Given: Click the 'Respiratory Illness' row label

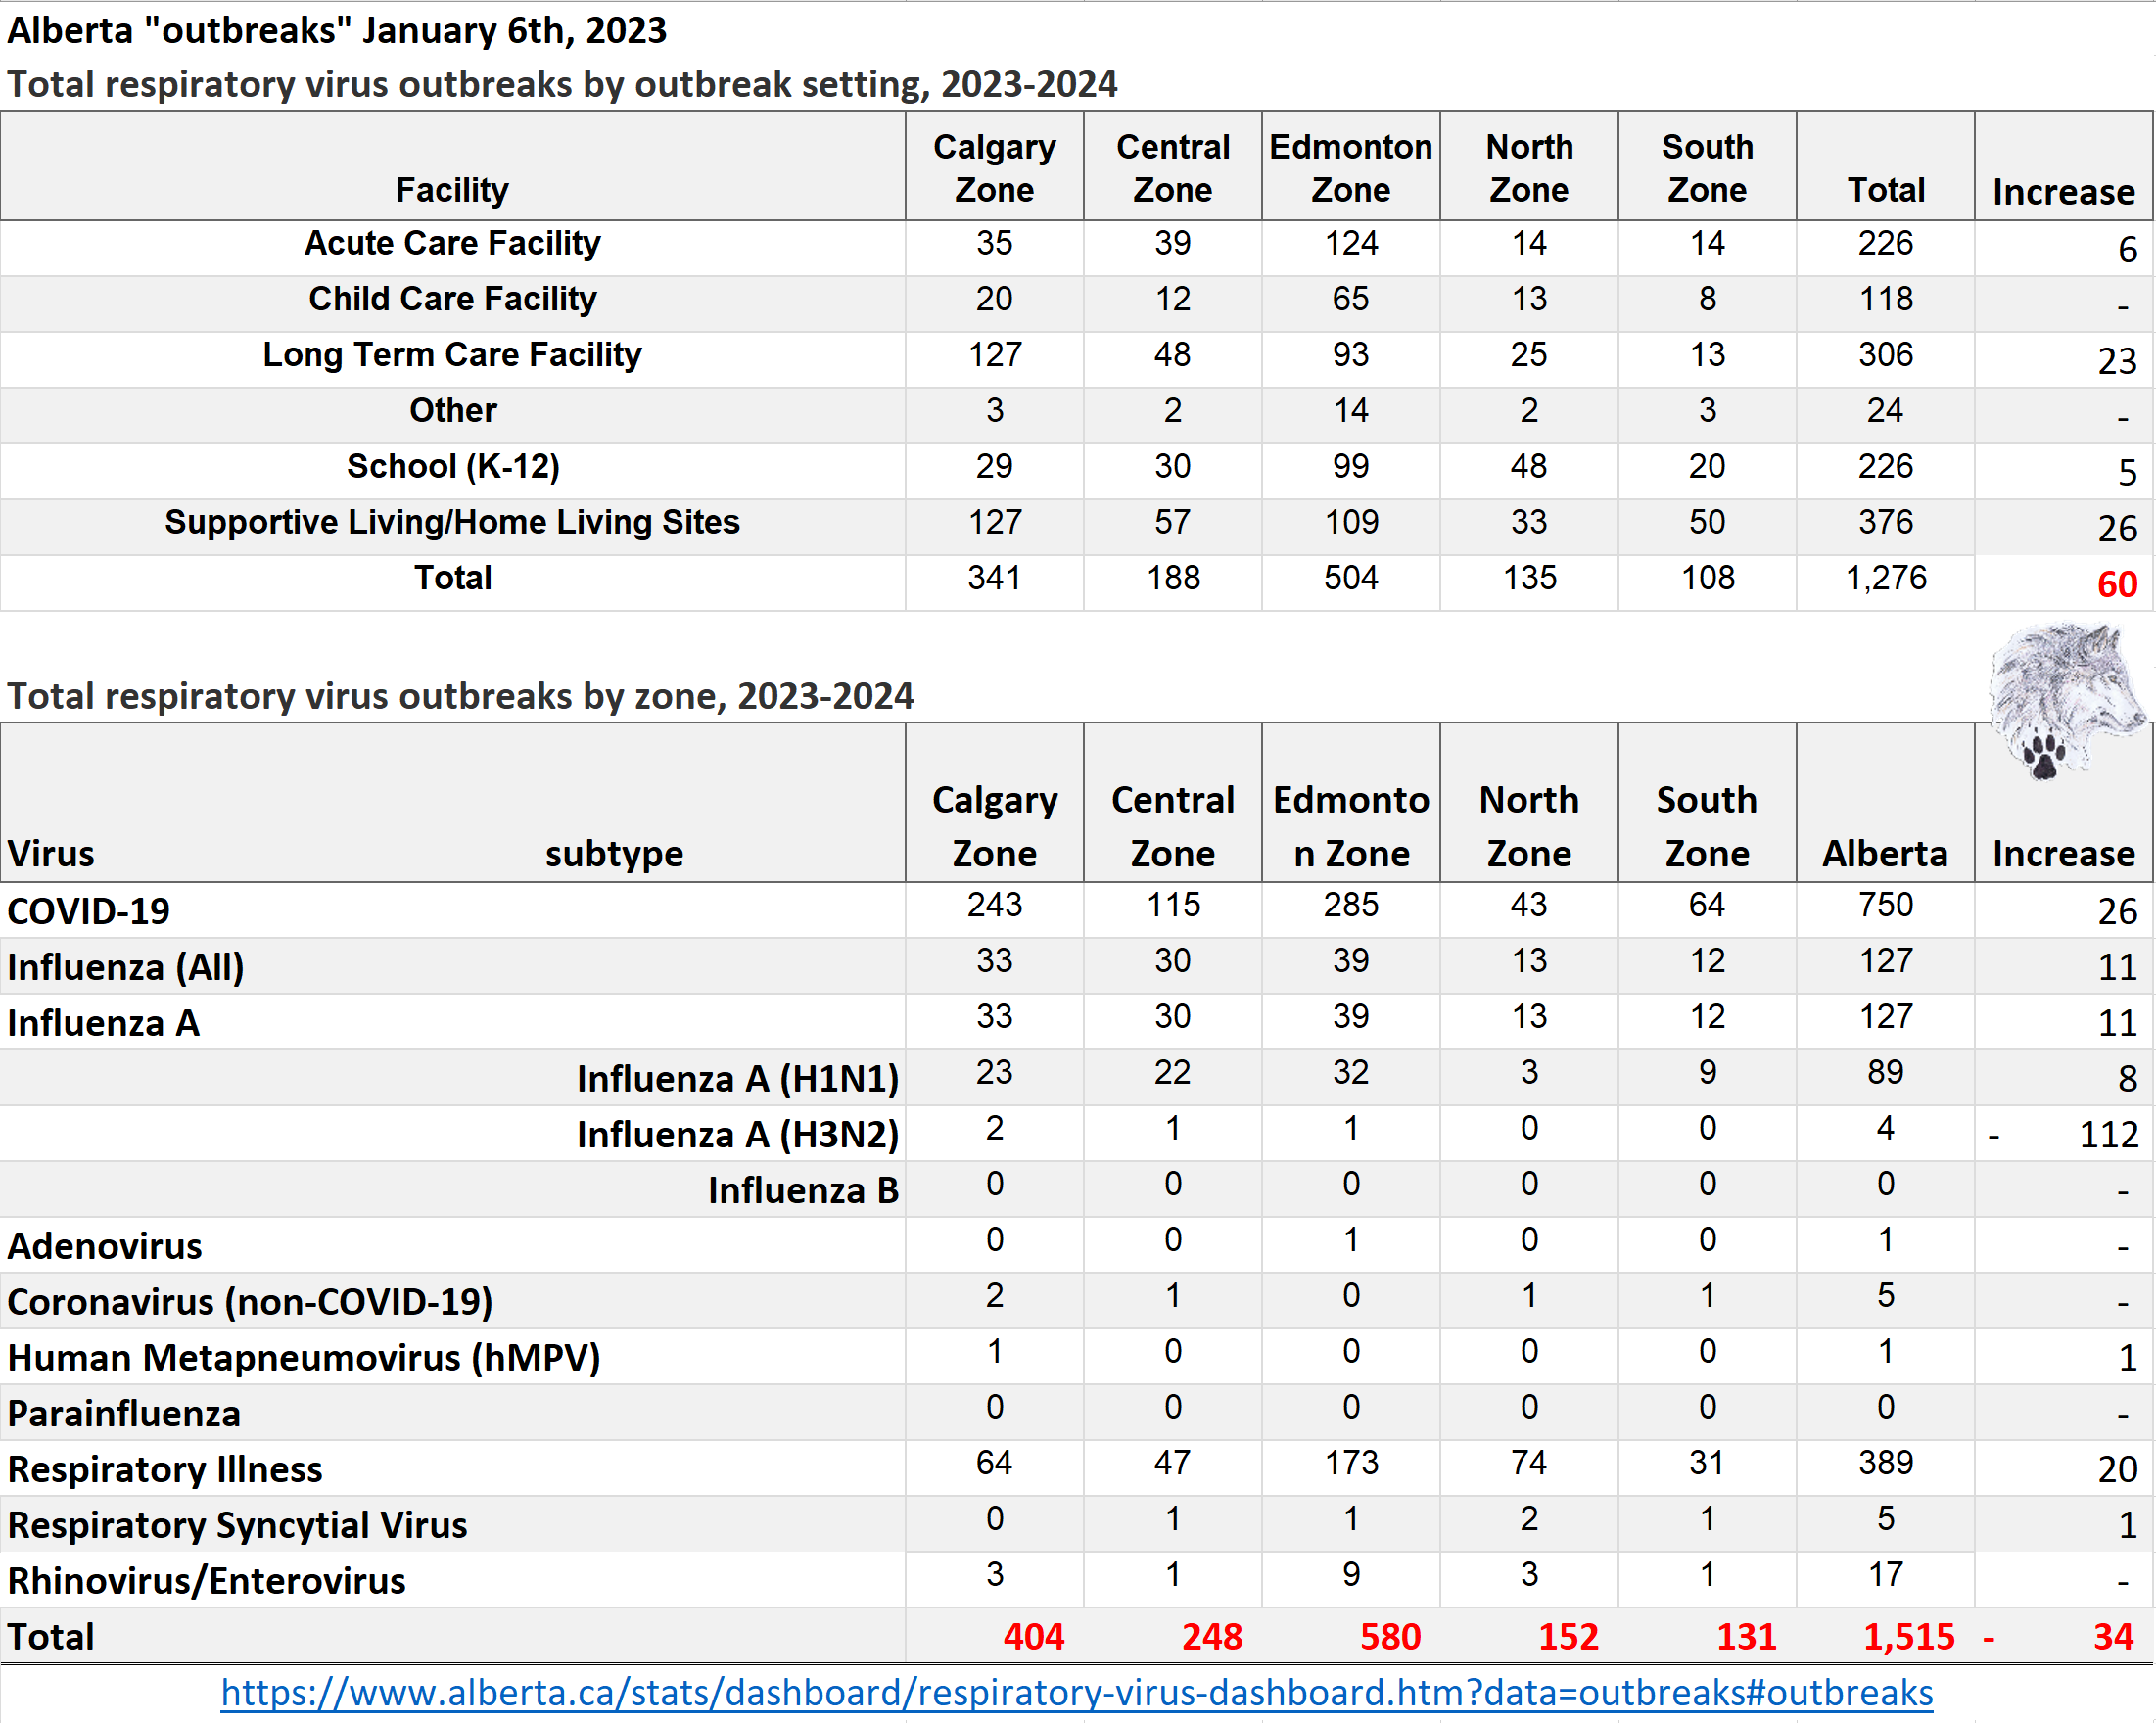Looking at the screenshot, I should tap(165, 1471).
